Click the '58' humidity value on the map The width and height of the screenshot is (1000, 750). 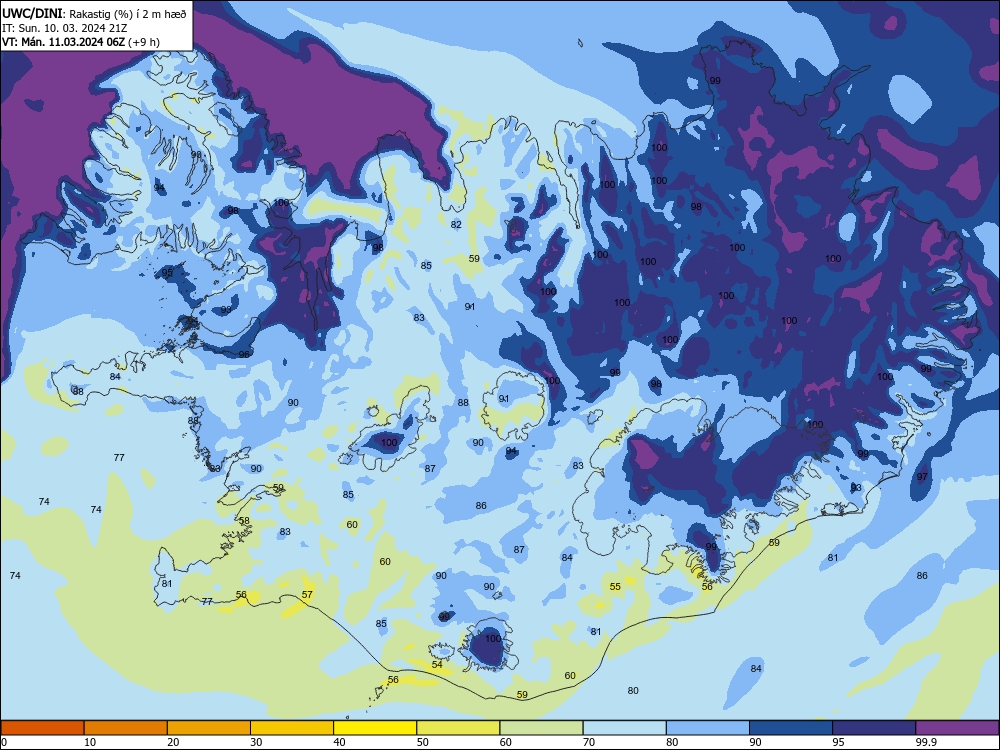point(244,520)
